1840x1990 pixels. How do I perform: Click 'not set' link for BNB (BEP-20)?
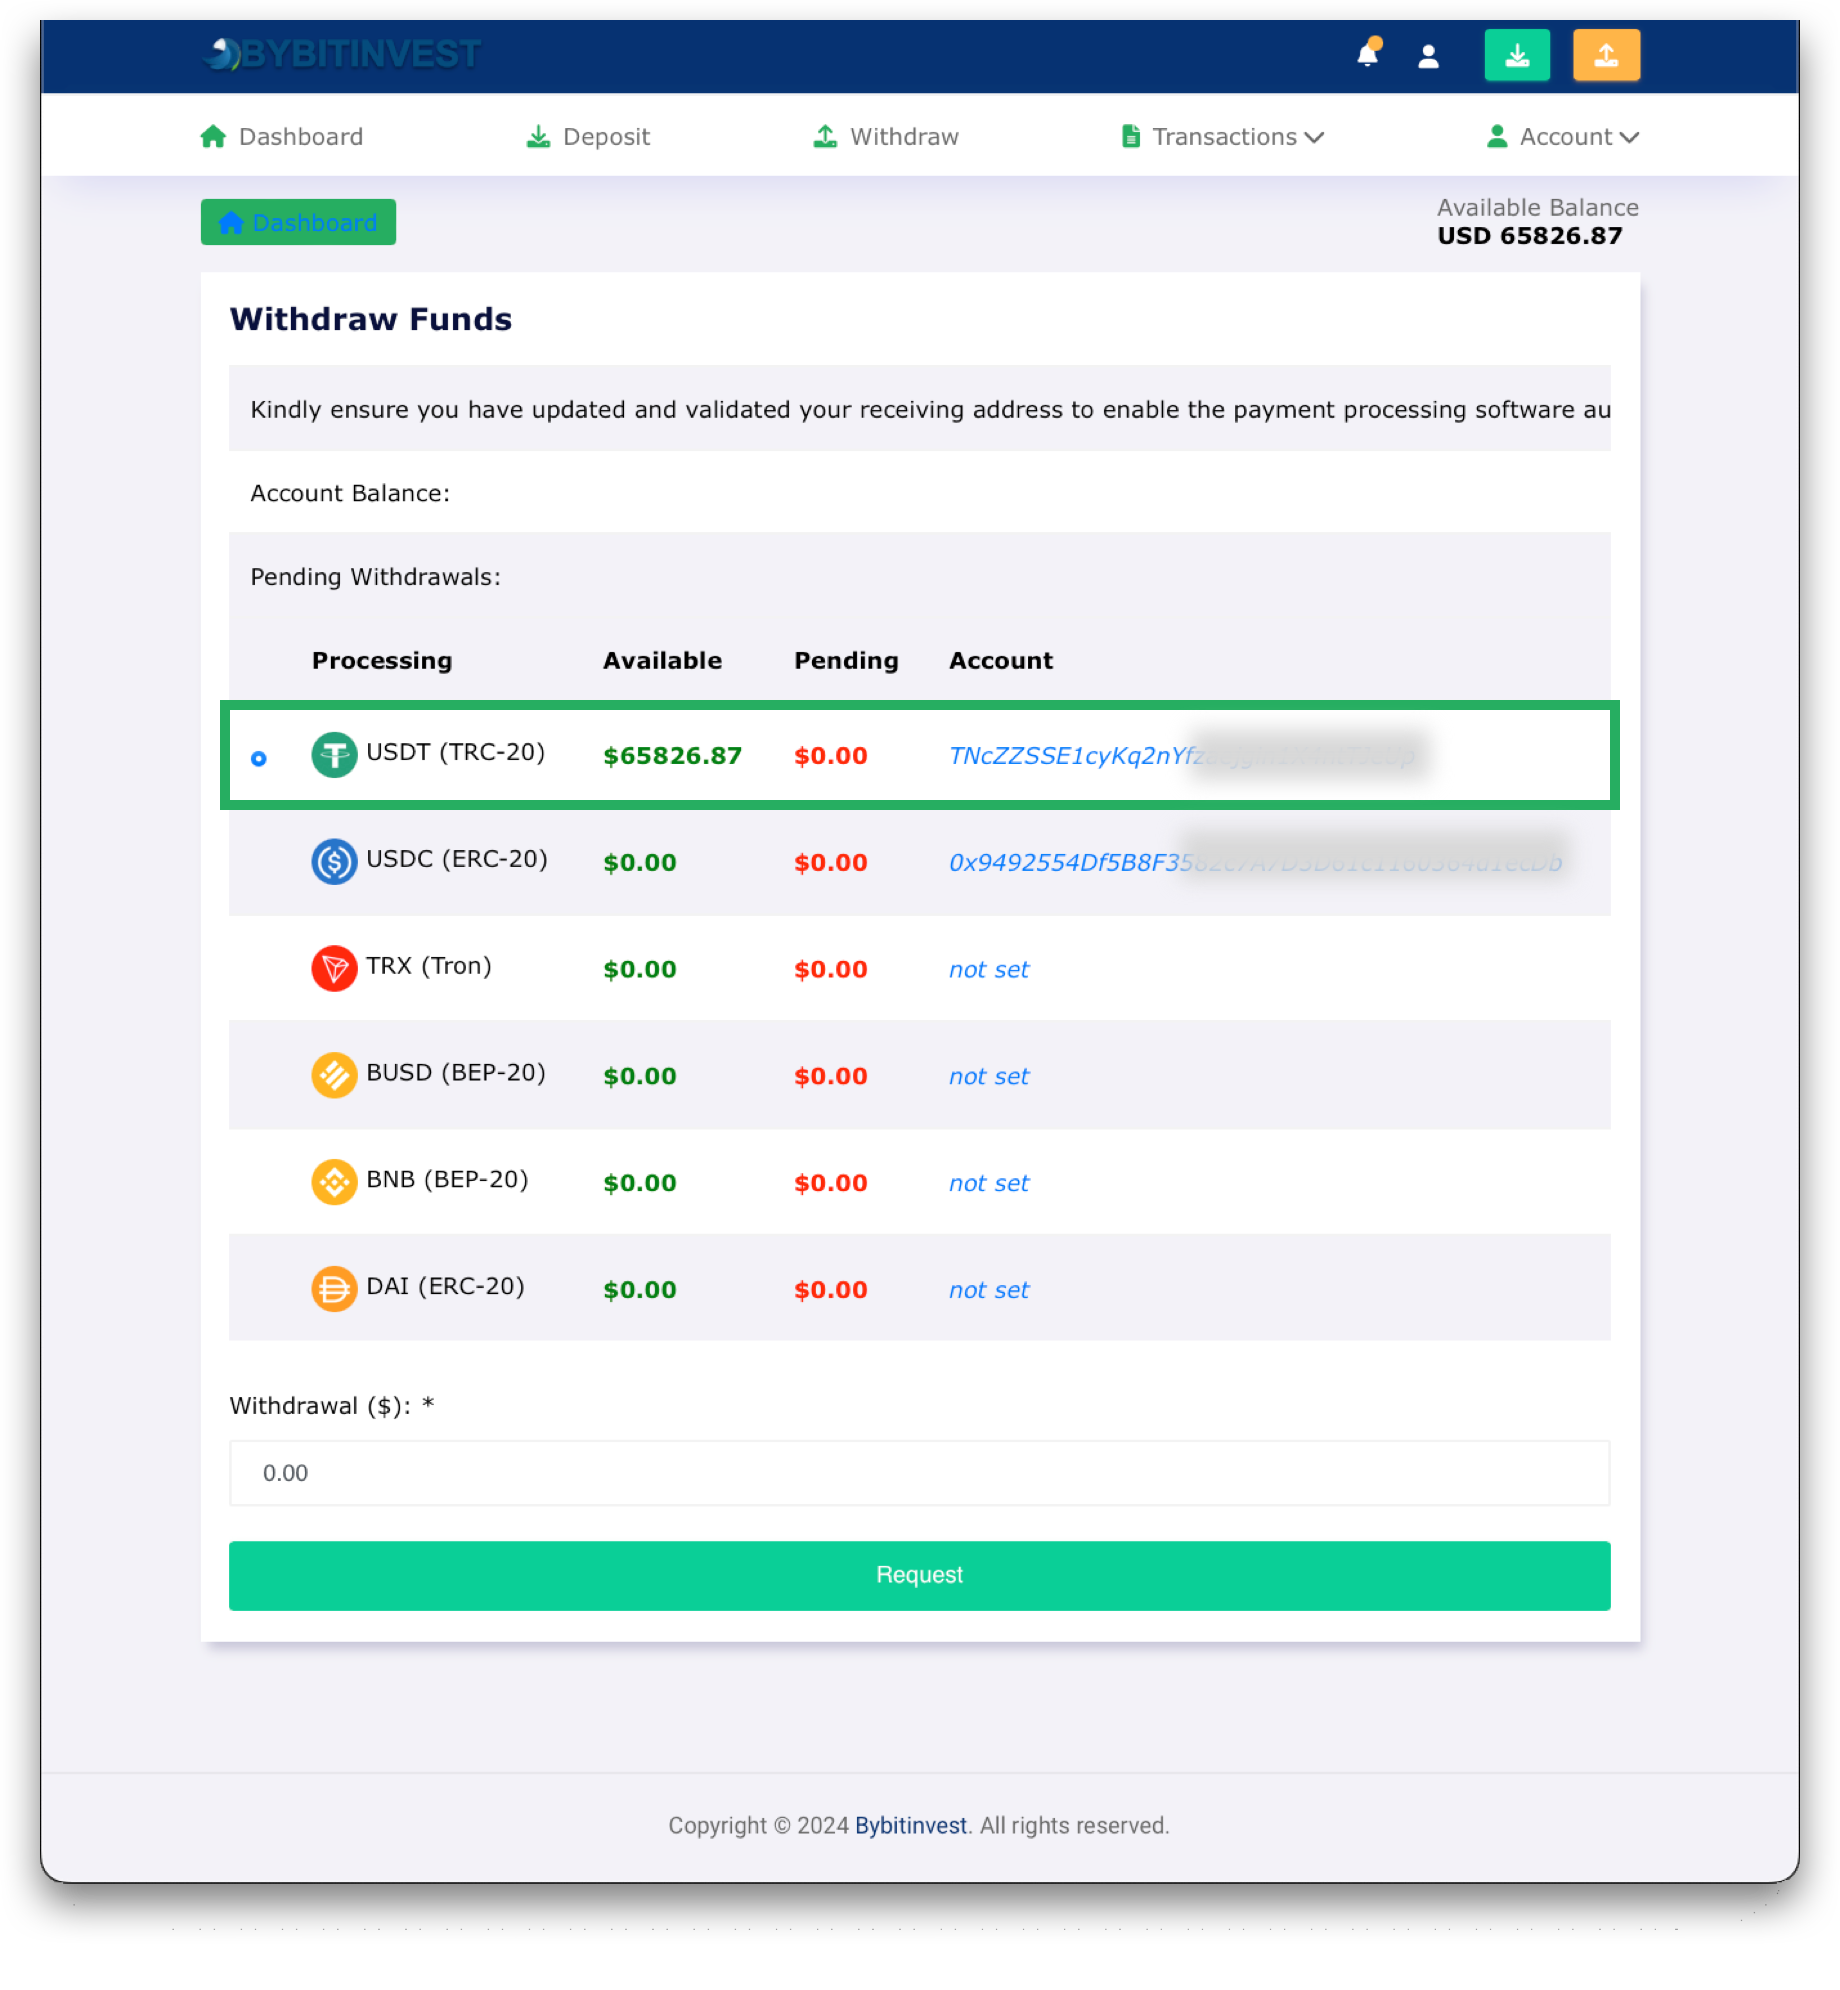(x=988, y=1183)
